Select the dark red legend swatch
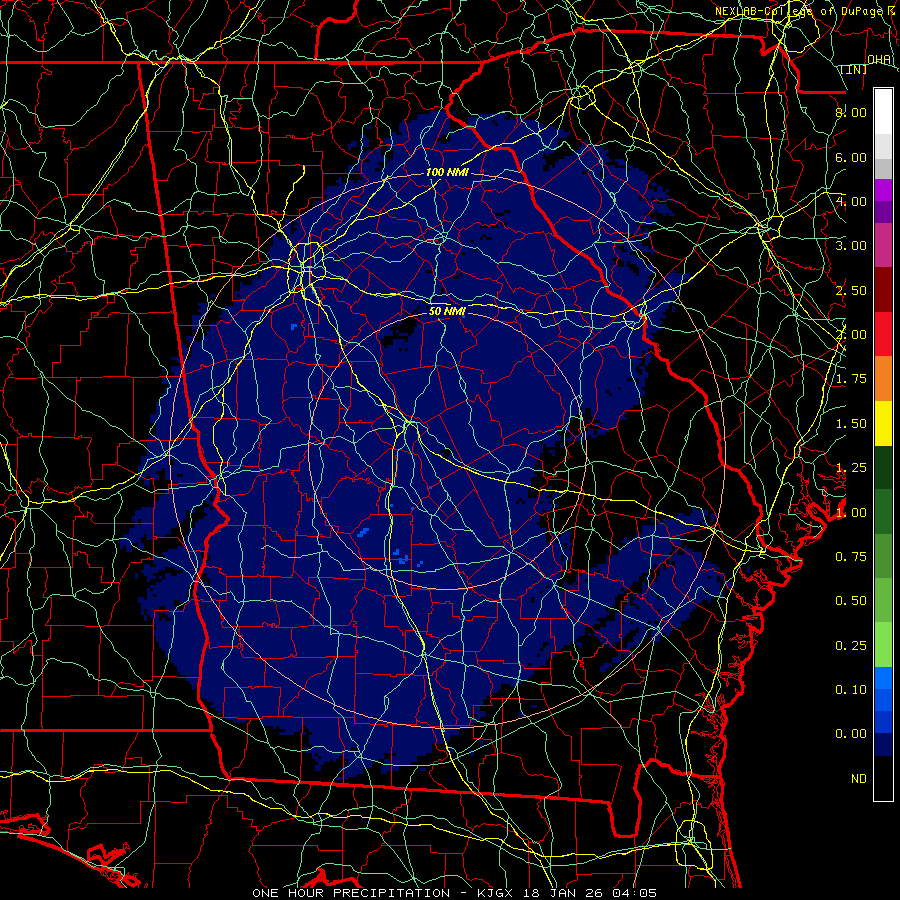This screenshot has width=900, height=900. click(883, 290)
